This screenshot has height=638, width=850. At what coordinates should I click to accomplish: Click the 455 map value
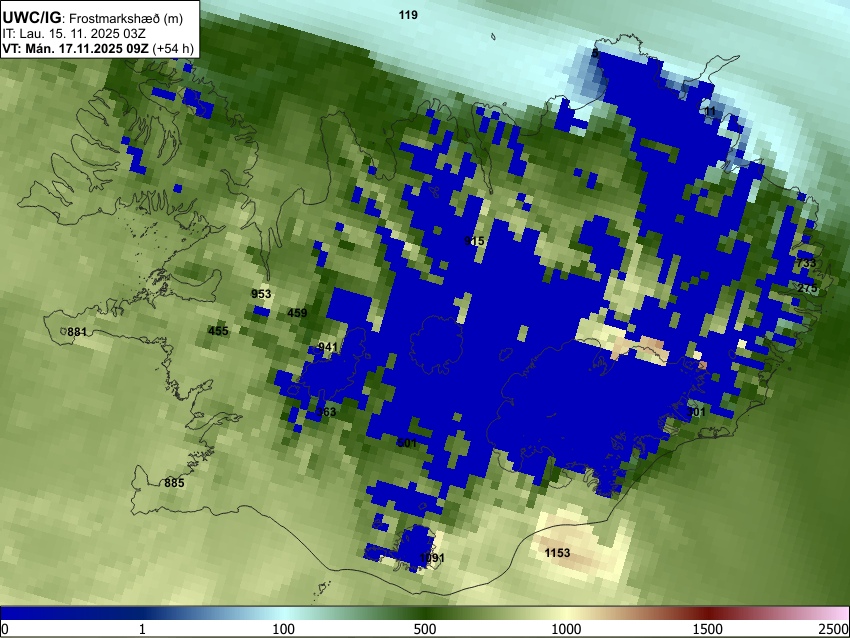click(x=218, y=331)
